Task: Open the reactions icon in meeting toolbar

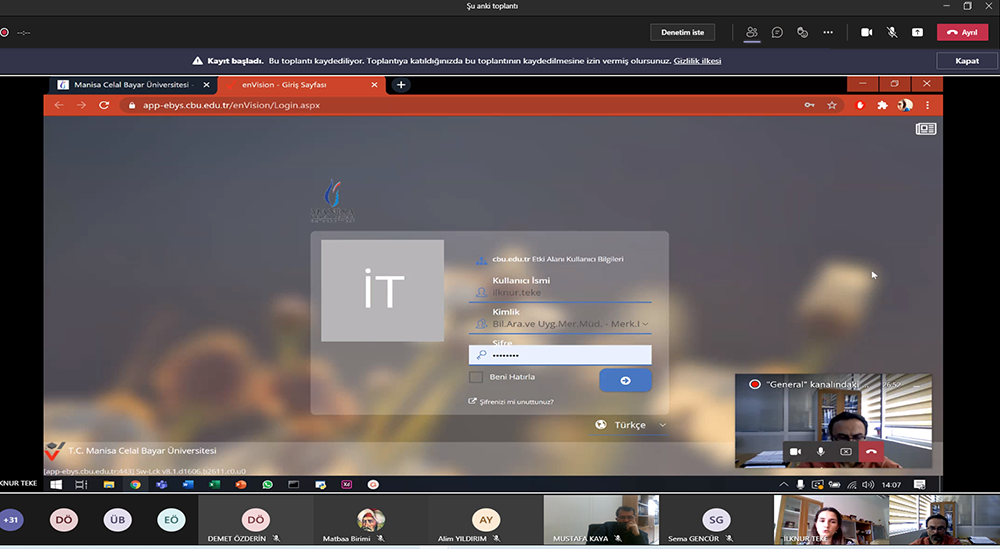Action: point(802,32)
